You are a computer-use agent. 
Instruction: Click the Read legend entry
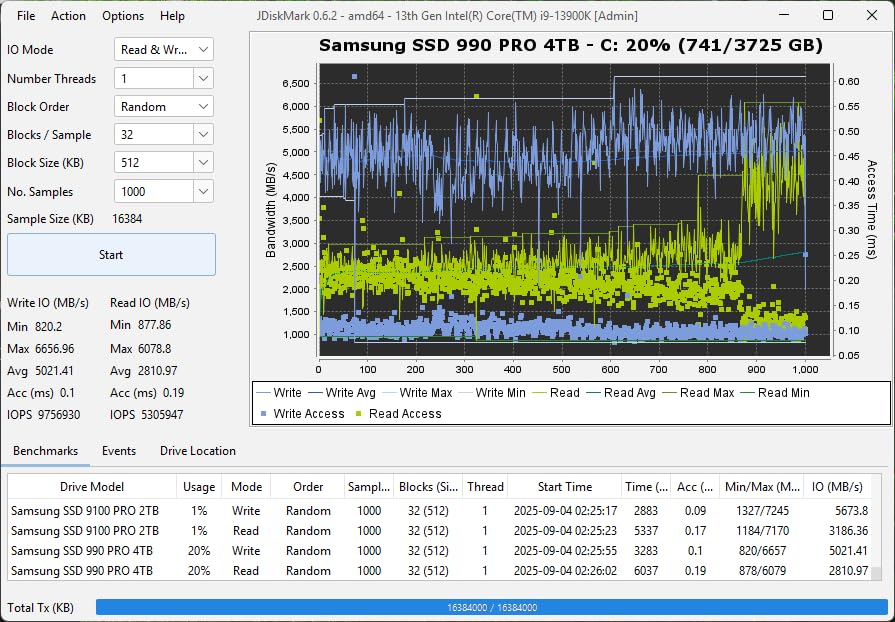tap(556, 393)
